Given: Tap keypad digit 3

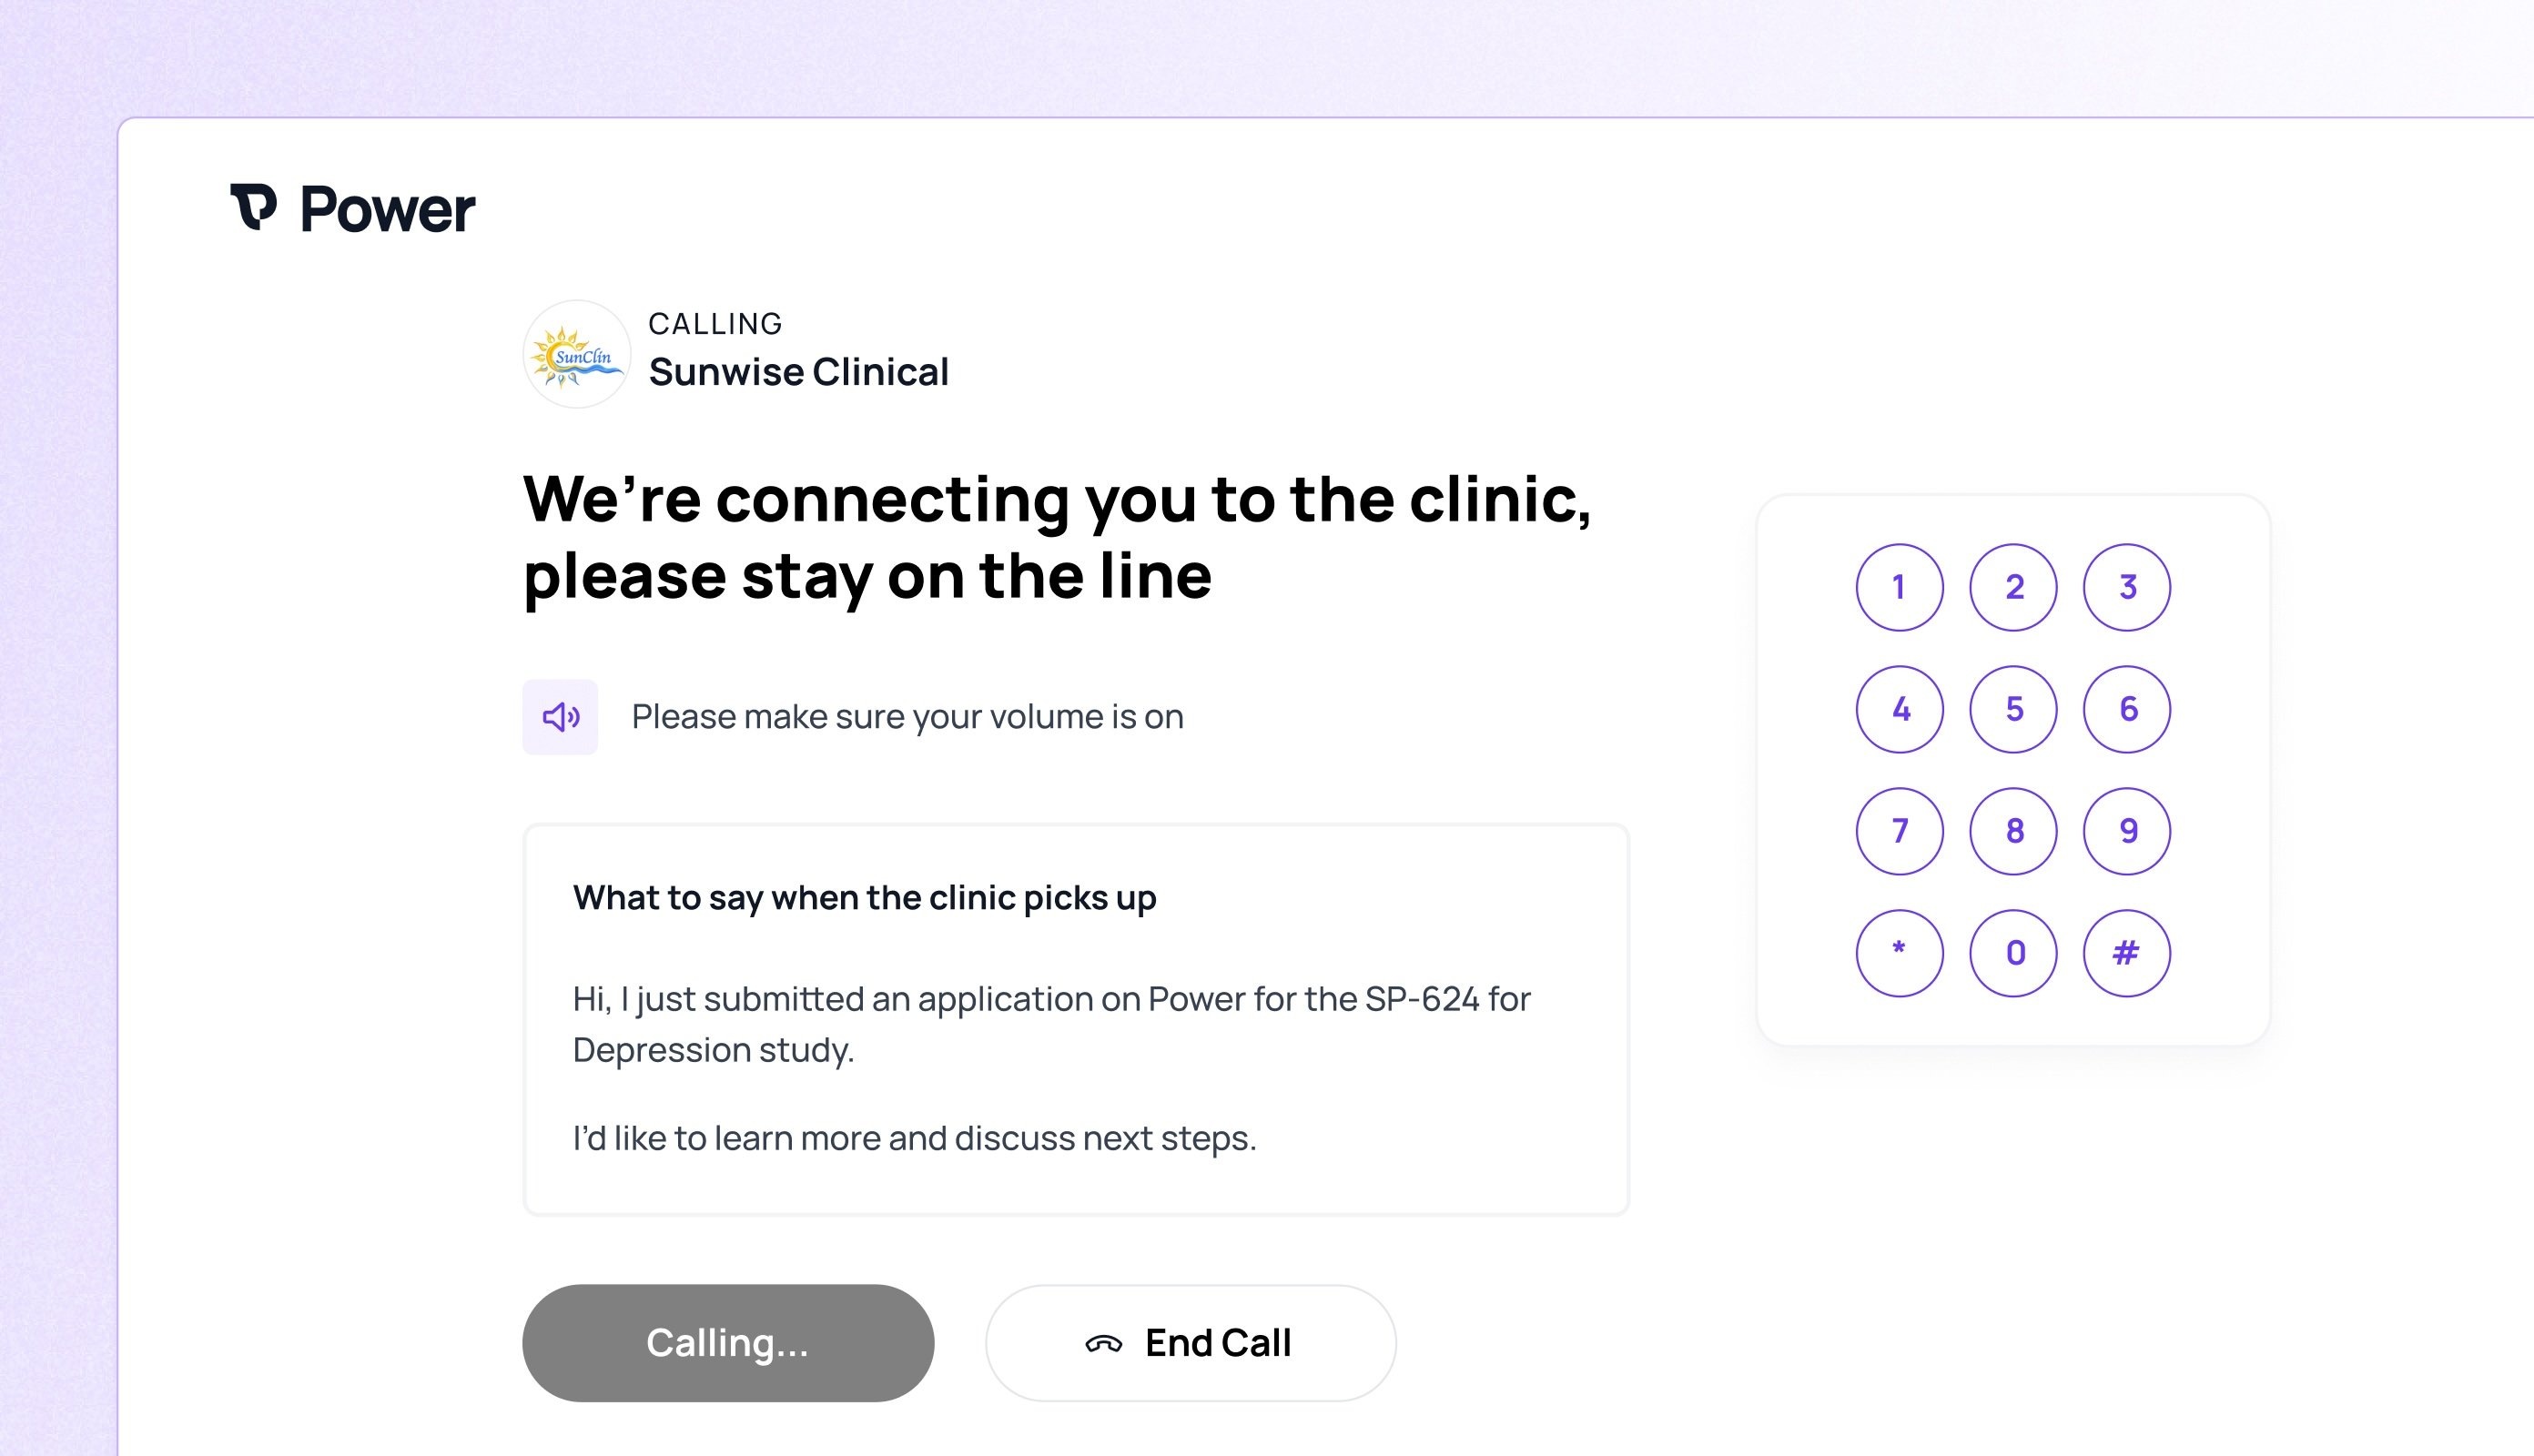Looking at the screenshot, I should (2127, 587).
